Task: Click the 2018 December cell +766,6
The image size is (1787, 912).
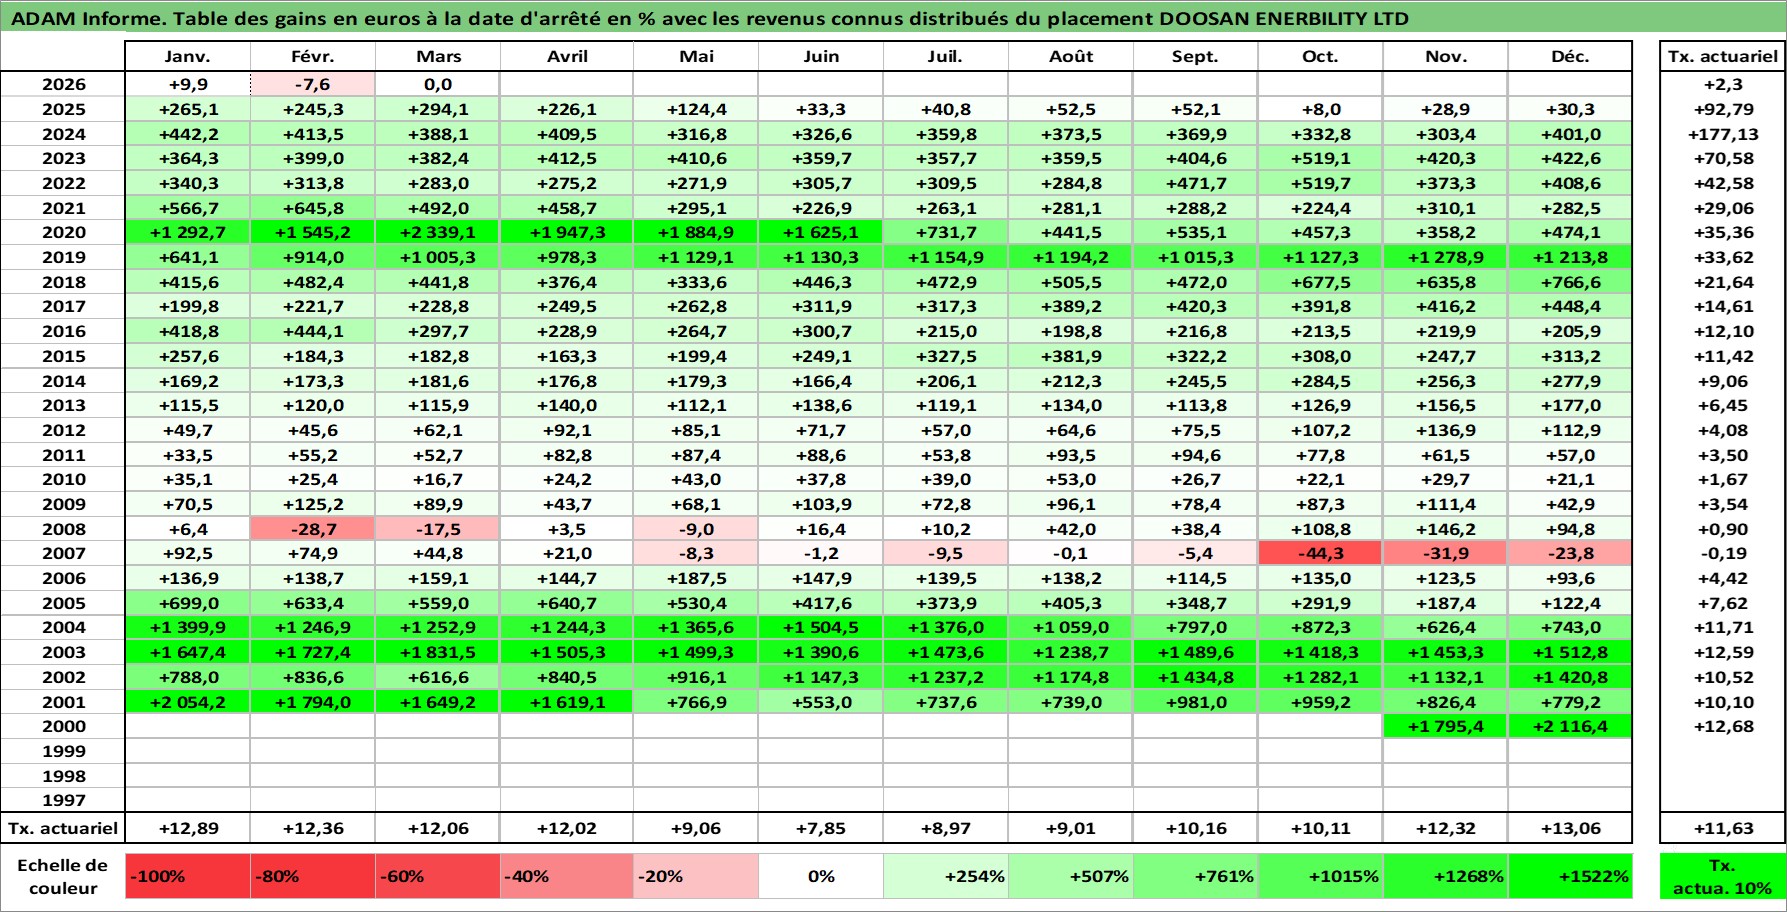Action: tap(1570, 282)
